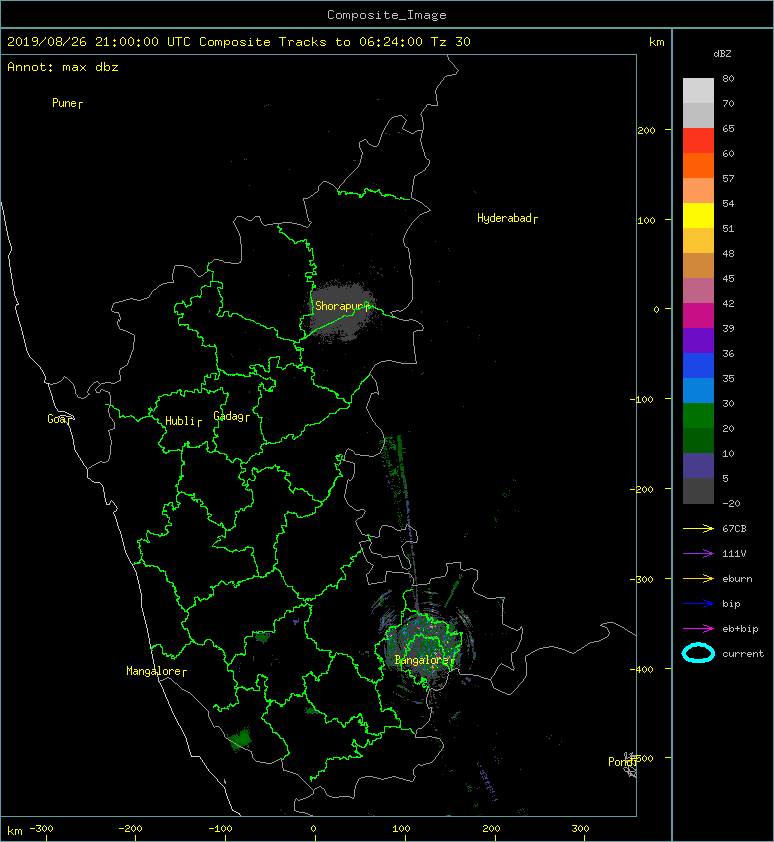Viewport: 774px width, 842px height.
Task: Click the eburn arrow legend icon
Action: point(698,579)
